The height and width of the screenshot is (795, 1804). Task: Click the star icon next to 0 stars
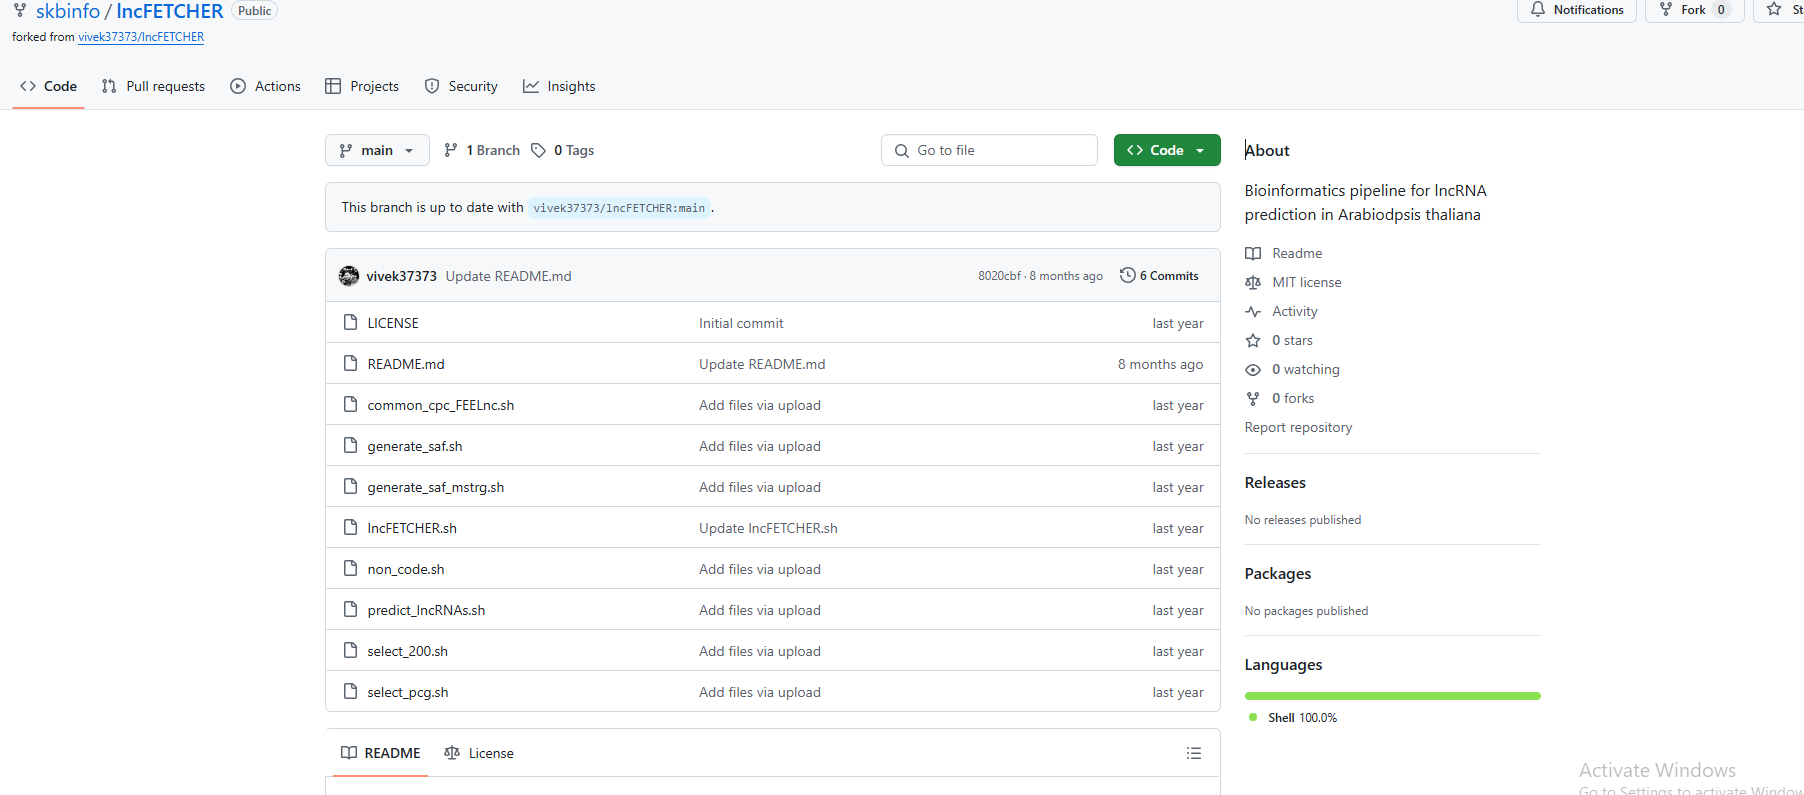[1253, 340]
